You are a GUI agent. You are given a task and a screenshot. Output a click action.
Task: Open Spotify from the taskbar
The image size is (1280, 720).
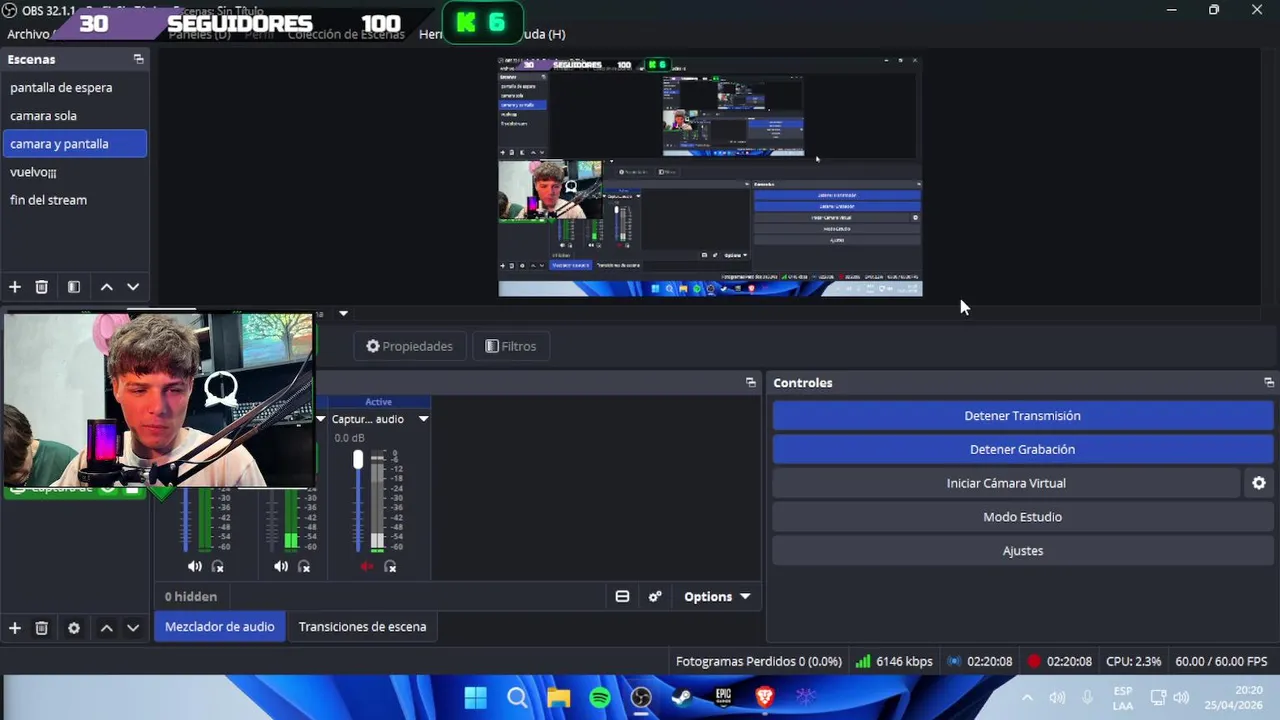[600, 697]
